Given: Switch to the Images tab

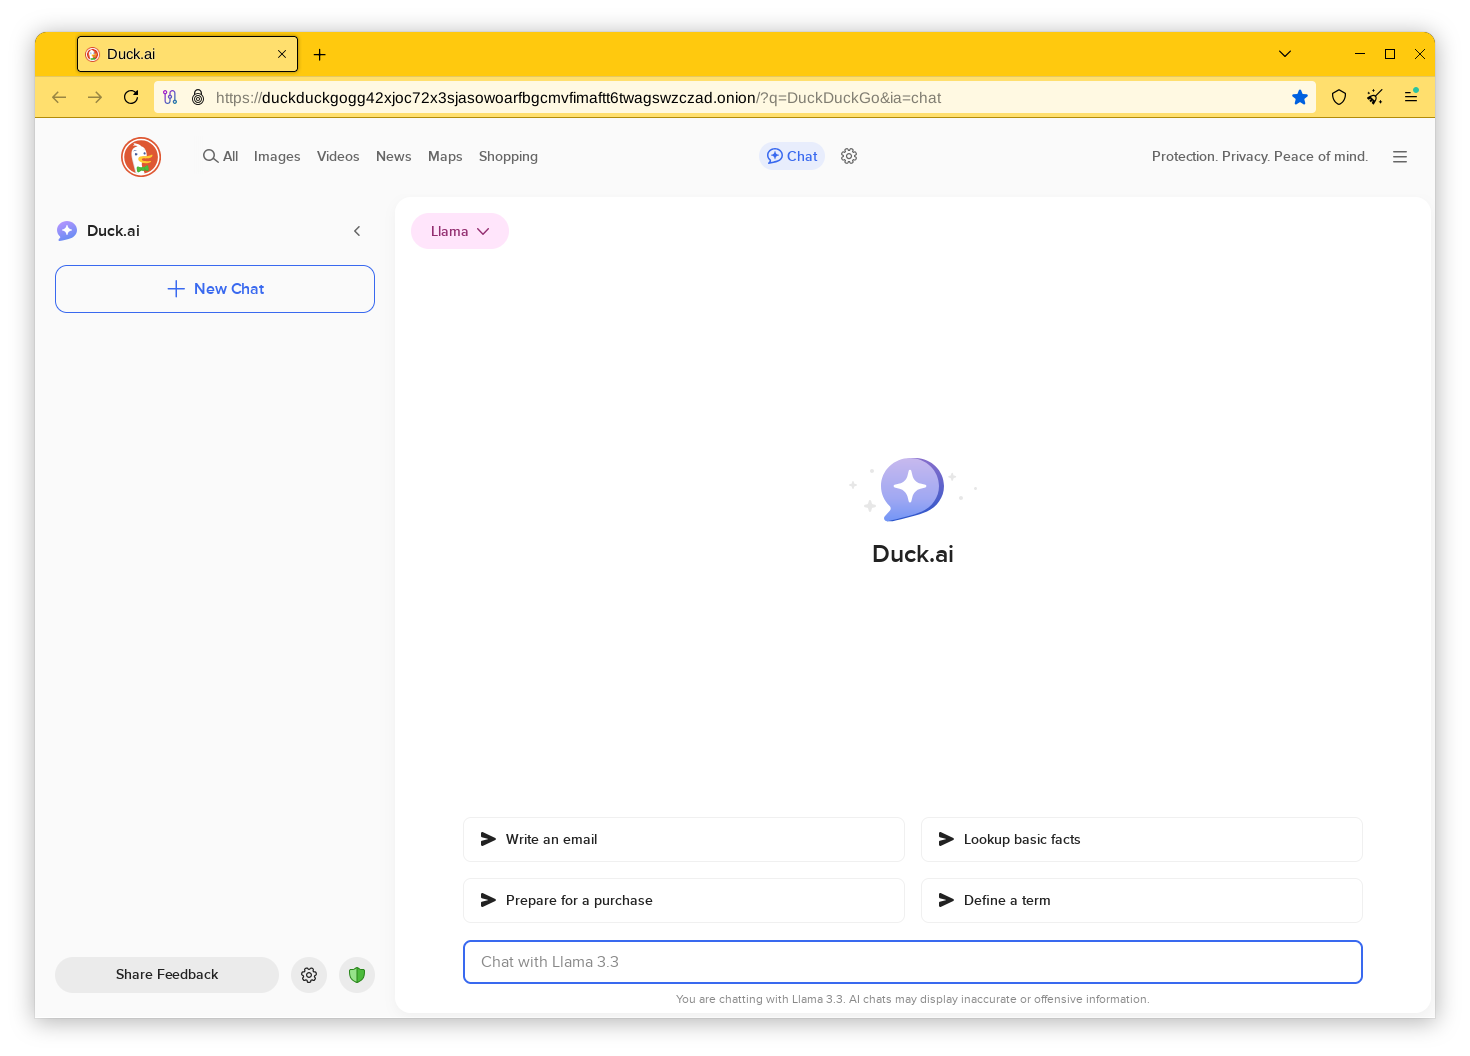Looking at the screenshot, I should point(277,156).
